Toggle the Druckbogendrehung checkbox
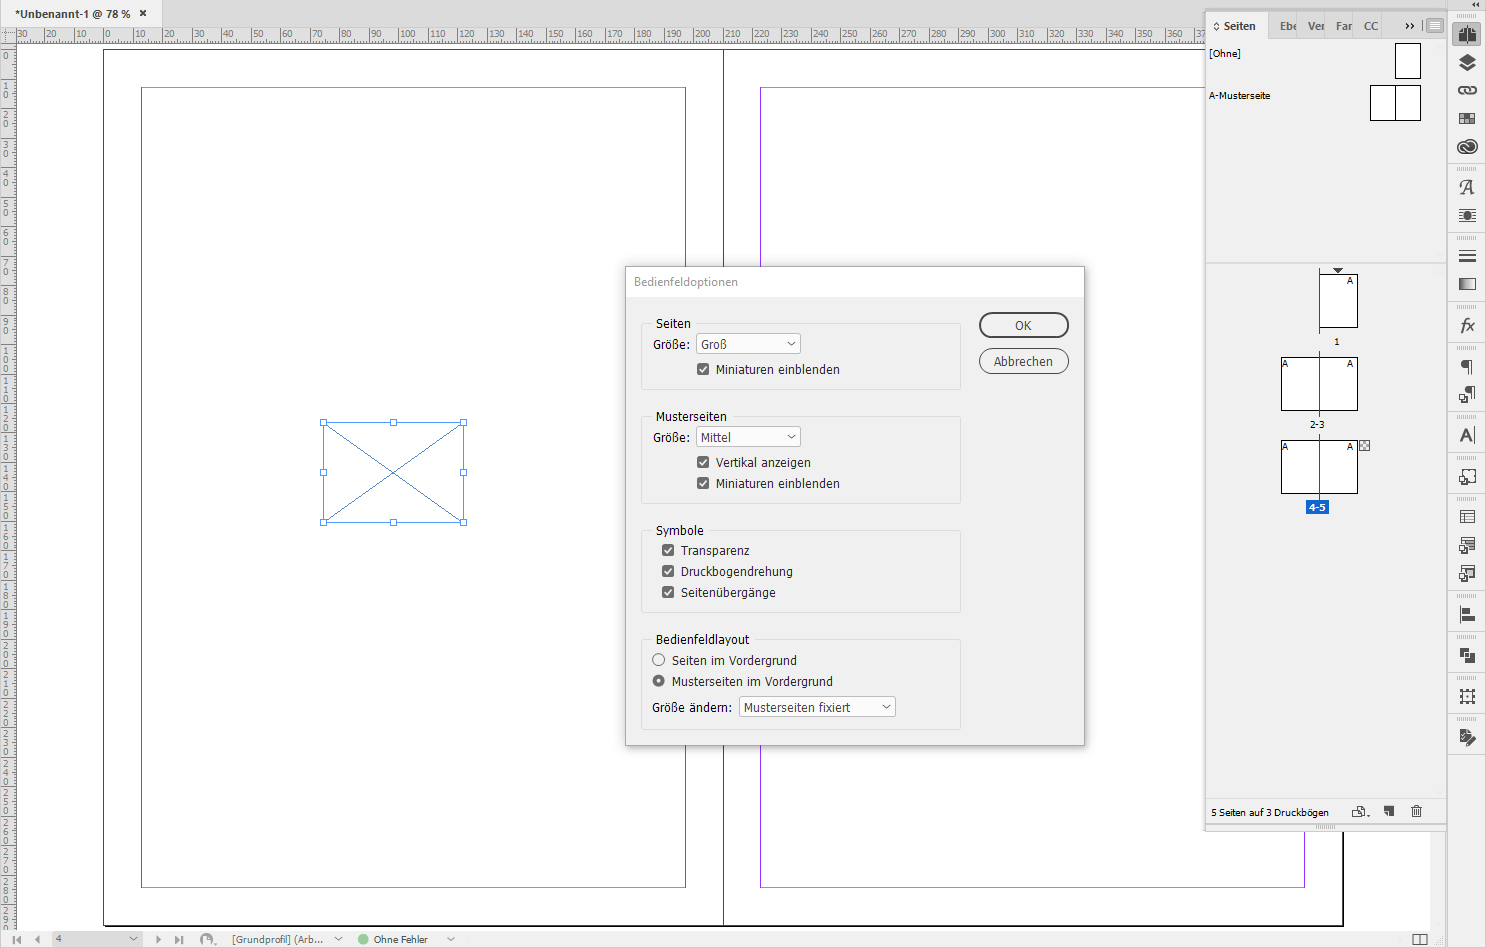Screen dimensions: 1486x948 point(668,571)
